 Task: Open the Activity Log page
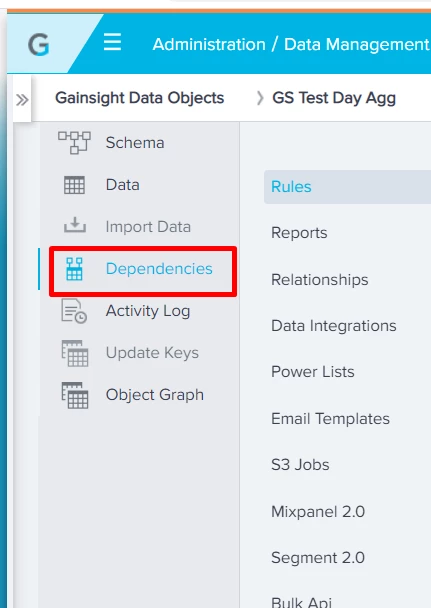148,311
